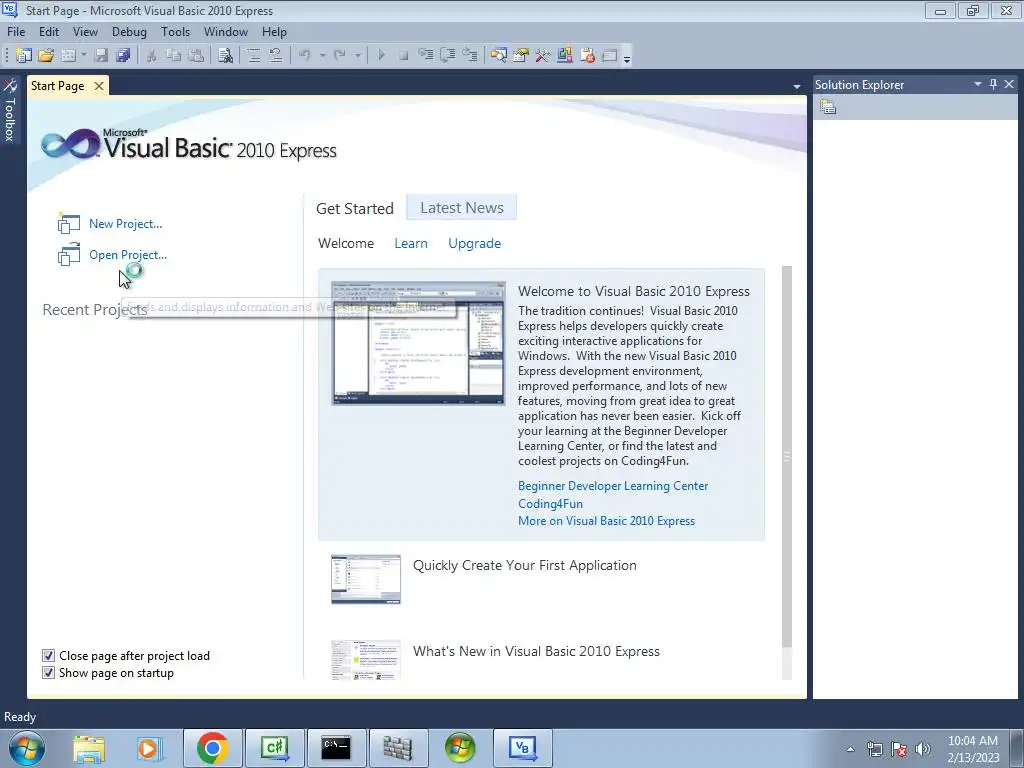Select Quickly Create Your First Application item
This screenshot has width=1024, height=768.
524,566
